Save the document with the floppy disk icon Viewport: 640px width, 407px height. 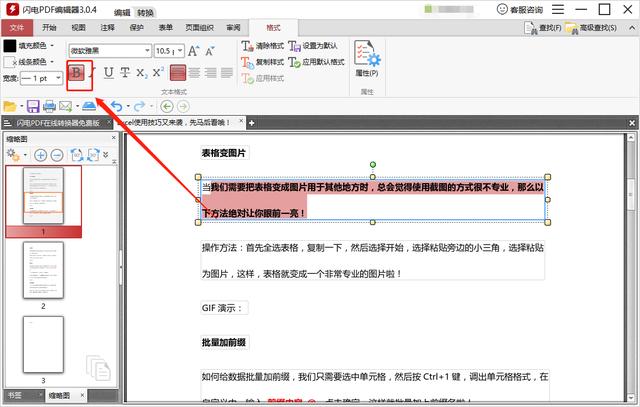33,107
